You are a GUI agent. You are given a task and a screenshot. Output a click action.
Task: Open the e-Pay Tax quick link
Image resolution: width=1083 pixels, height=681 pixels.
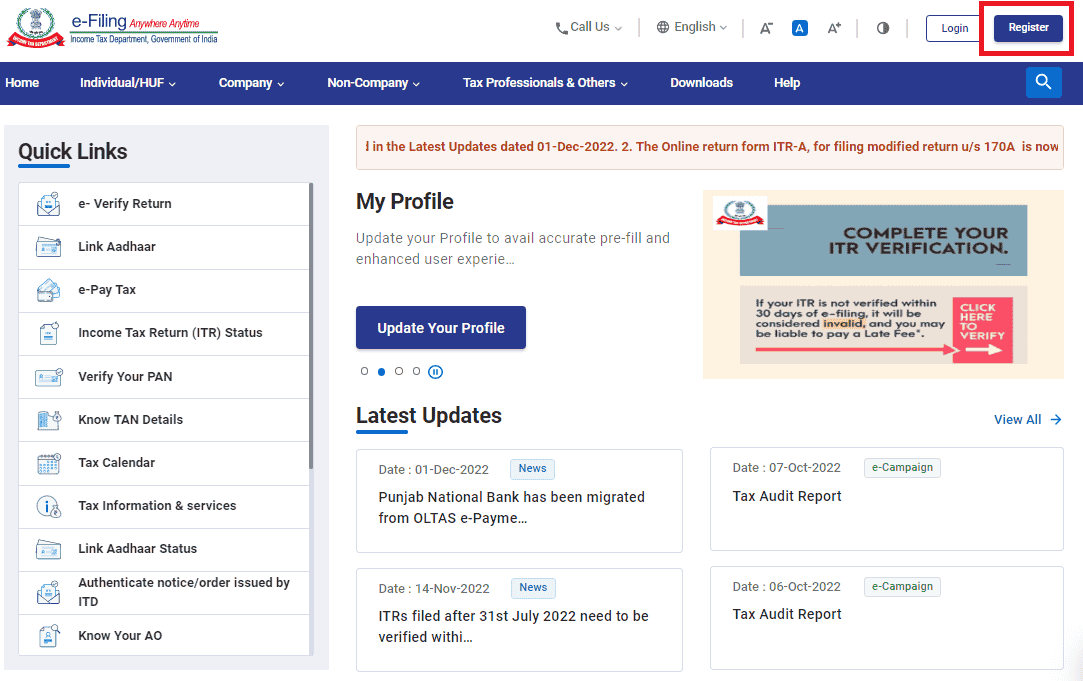coord(164,290)
